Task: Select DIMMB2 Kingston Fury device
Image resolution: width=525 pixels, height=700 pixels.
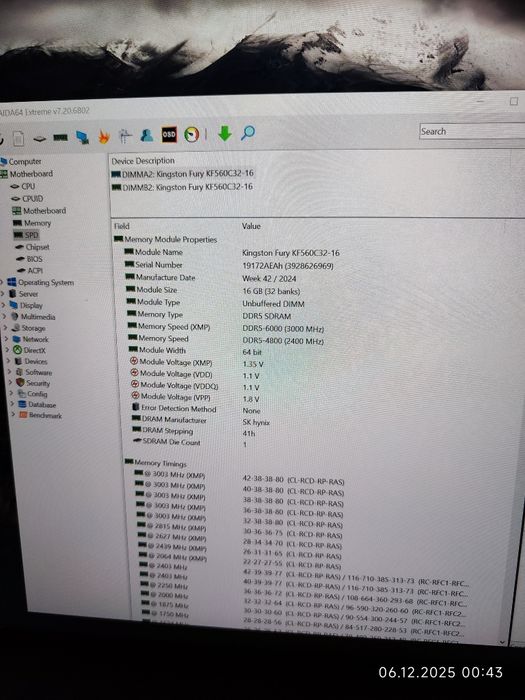Action: (188, 187)
